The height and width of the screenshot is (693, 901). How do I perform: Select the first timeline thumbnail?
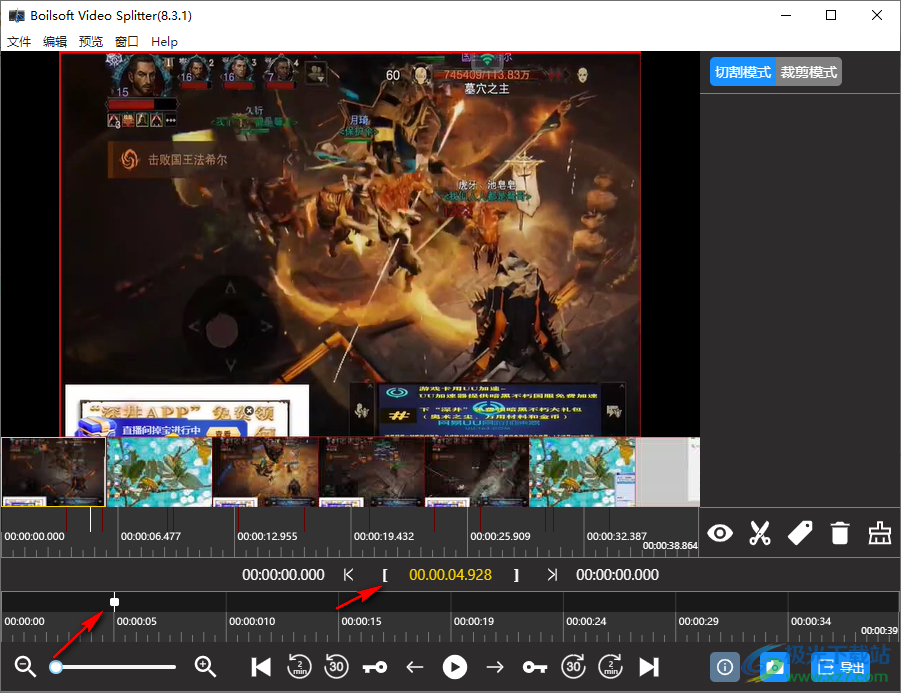[x=53, y=472]
